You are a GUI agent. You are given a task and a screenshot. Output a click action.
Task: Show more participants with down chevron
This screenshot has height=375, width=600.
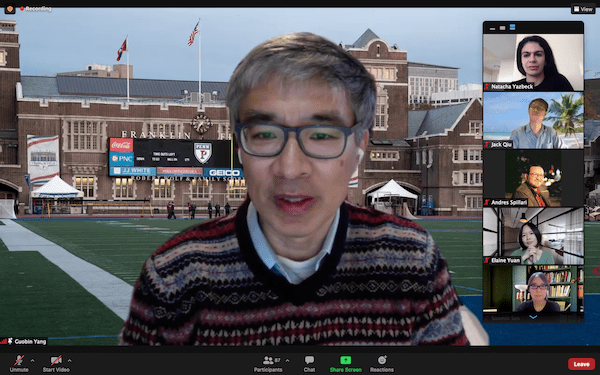[x=533, y=317]
